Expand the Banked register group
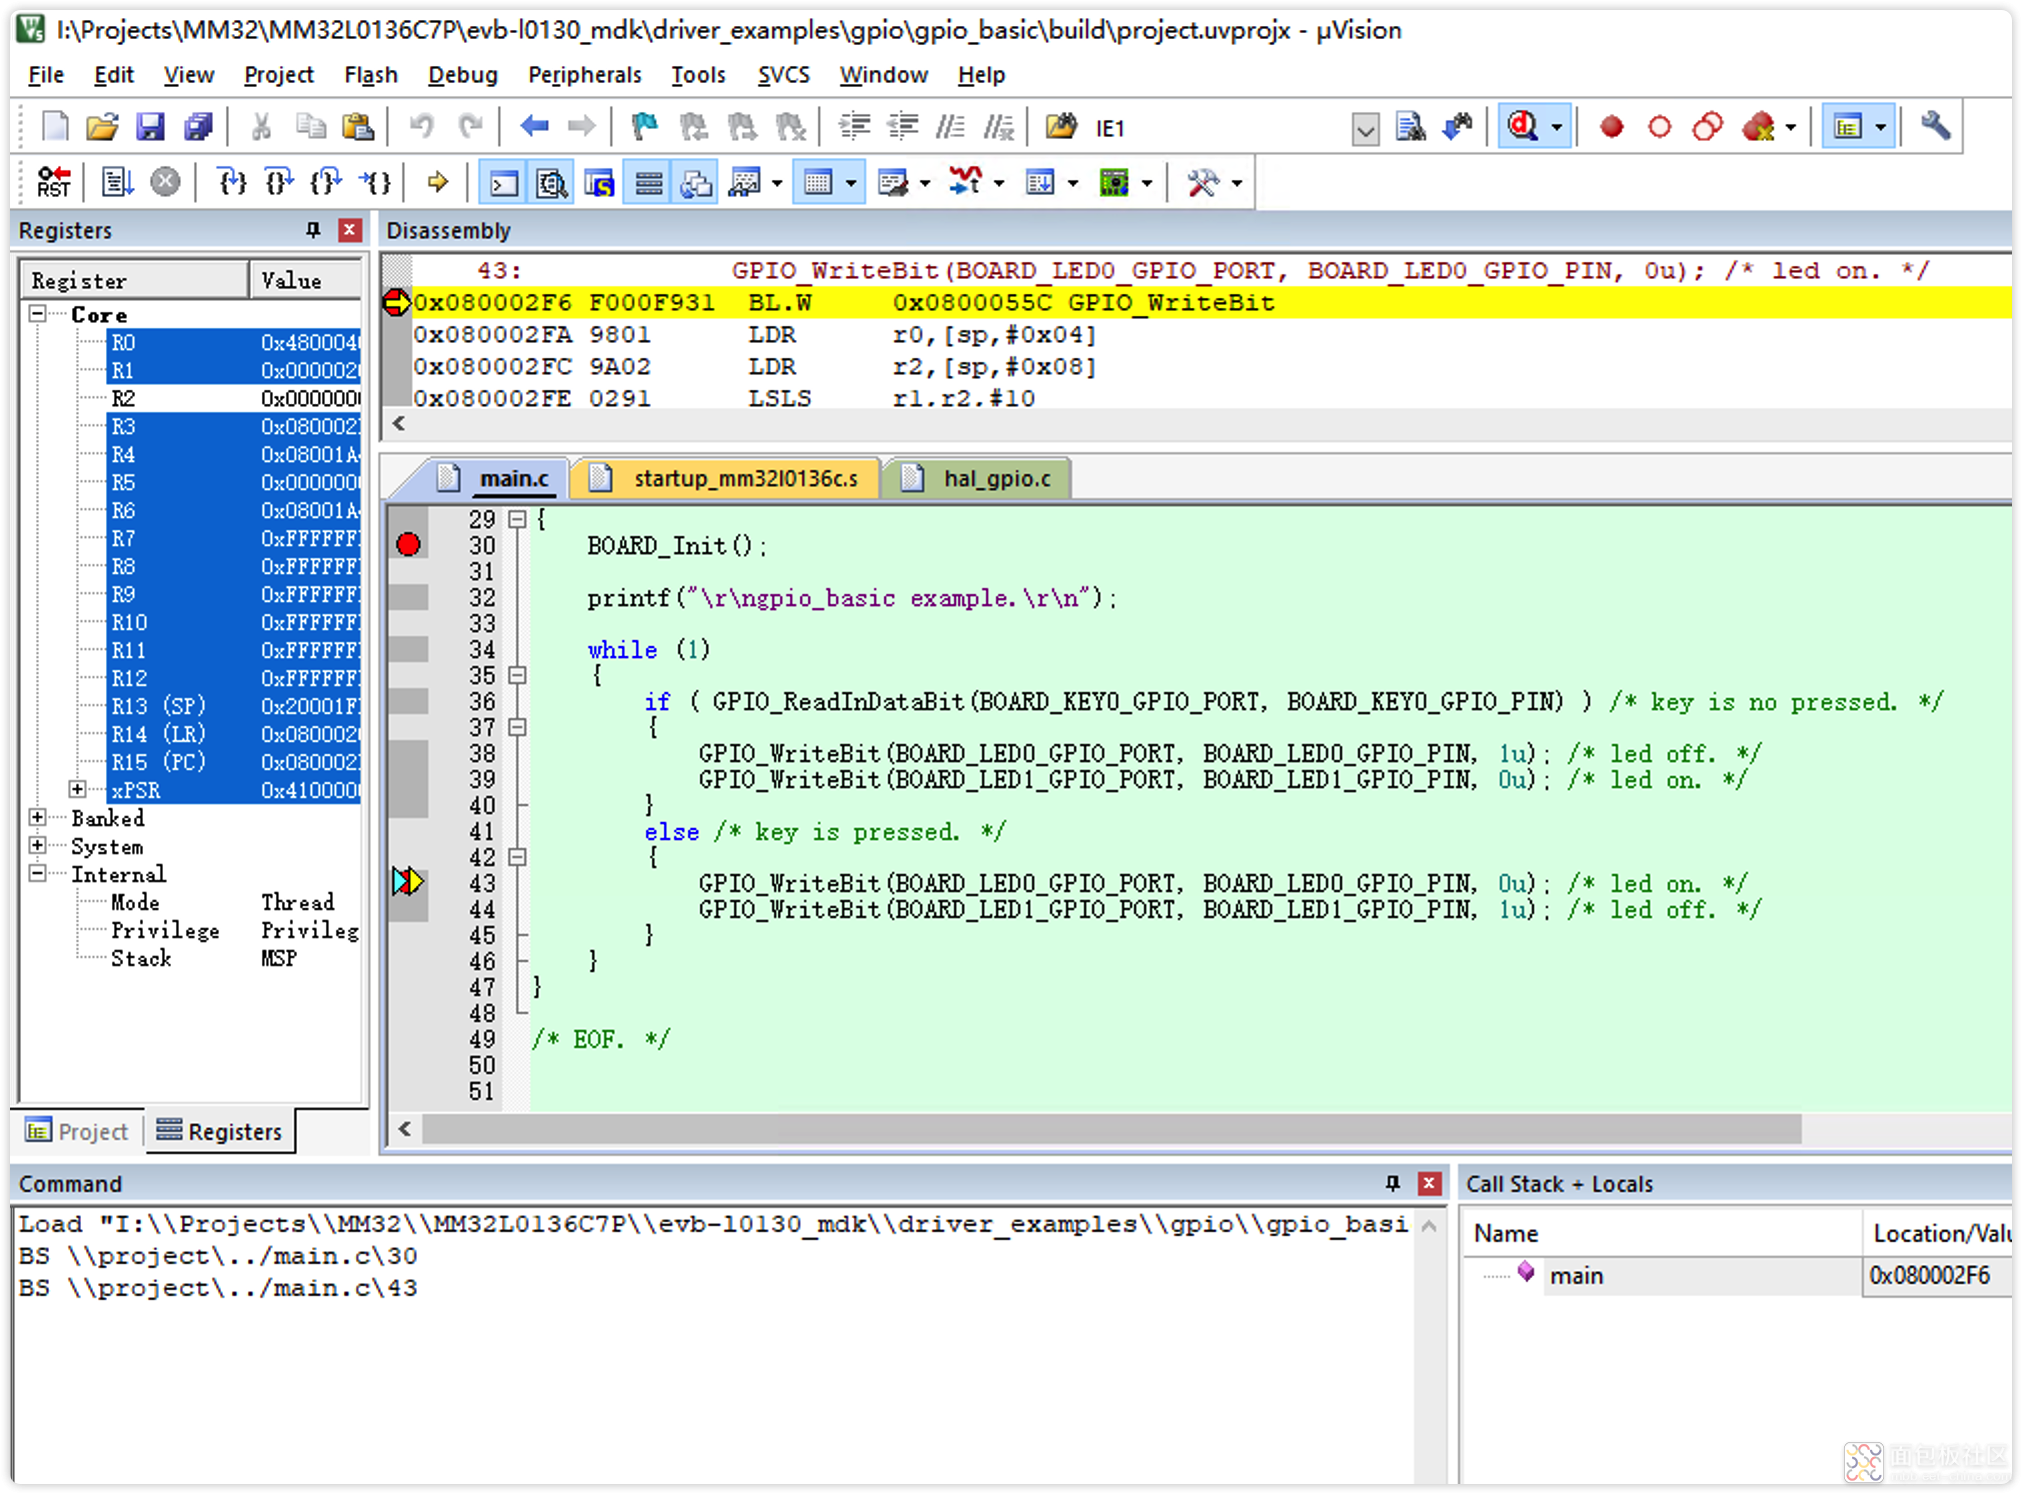2022x1494 pixels. (x=38, y=818)
